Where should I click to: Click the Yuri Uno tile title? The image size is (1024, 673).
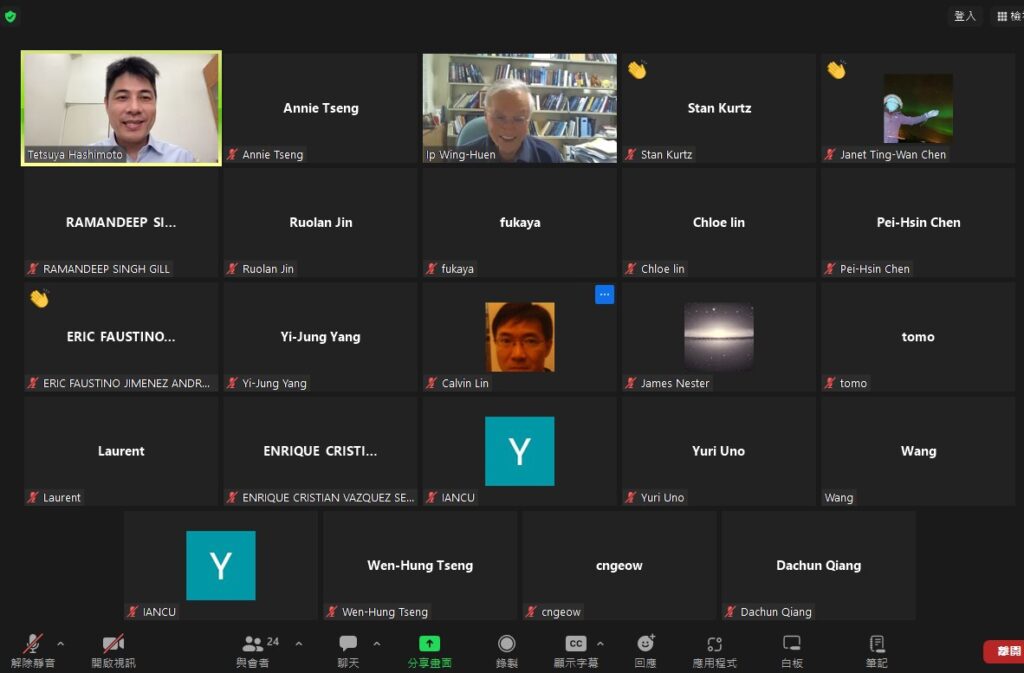coord(718,451)
